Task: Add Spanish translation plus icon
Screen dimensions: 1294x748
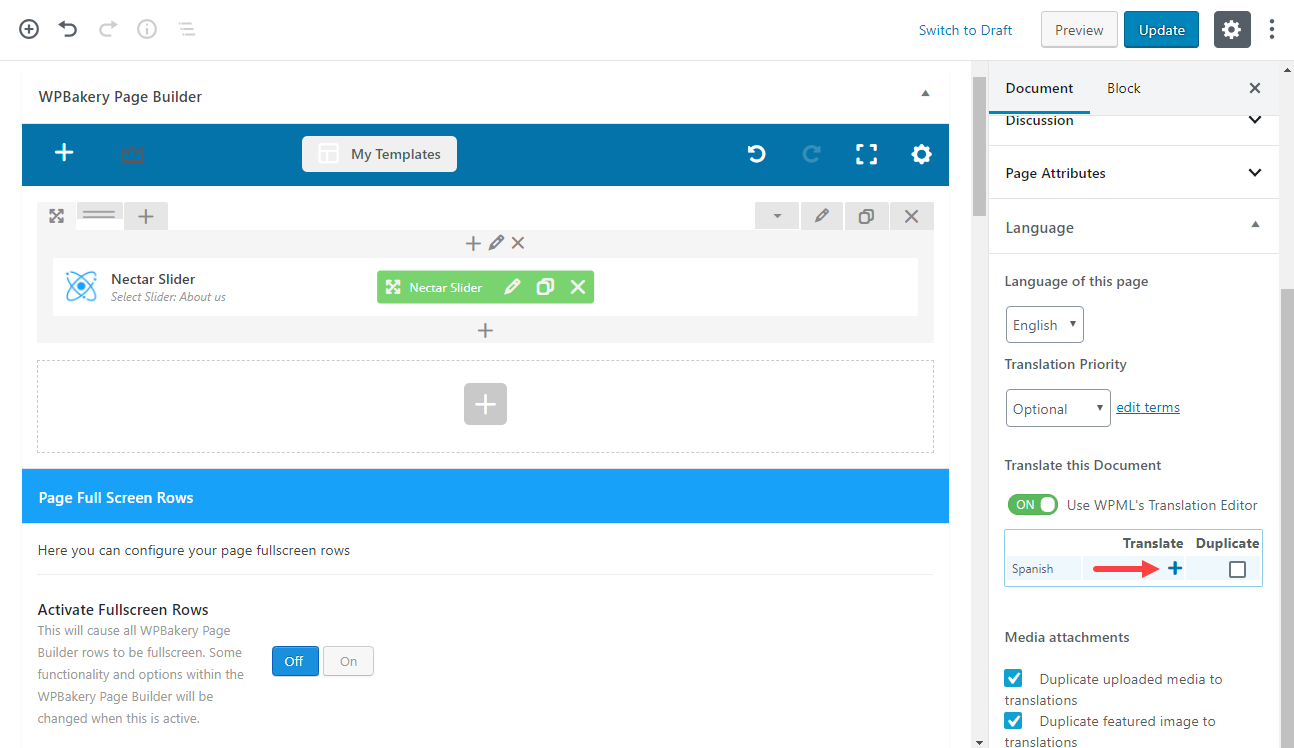Action: (1175, 568)
